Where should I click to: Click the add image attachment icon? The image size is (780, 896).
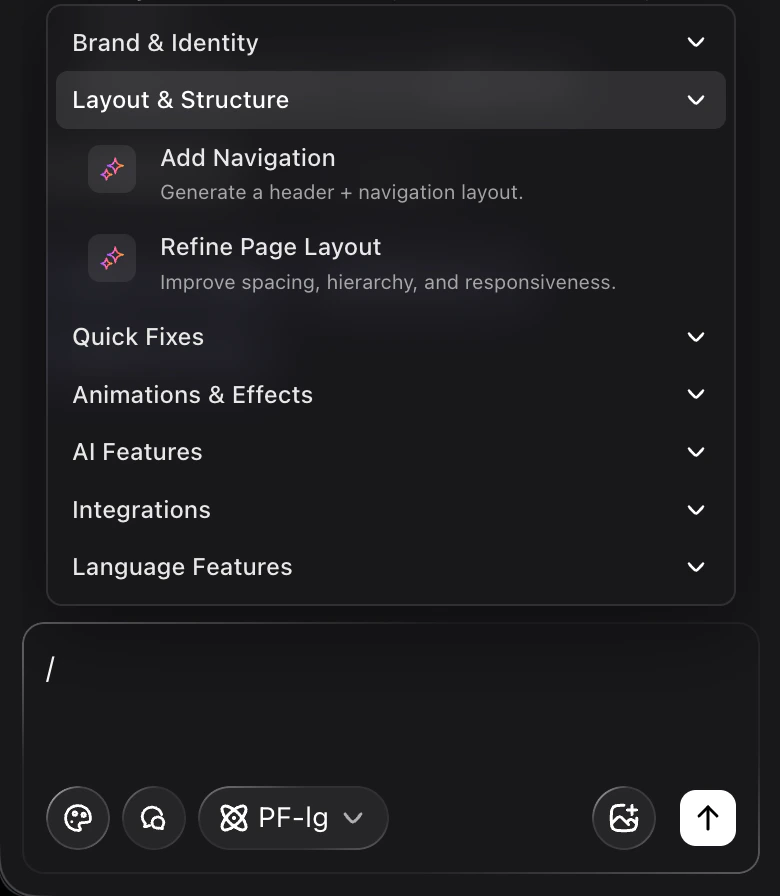624,818
